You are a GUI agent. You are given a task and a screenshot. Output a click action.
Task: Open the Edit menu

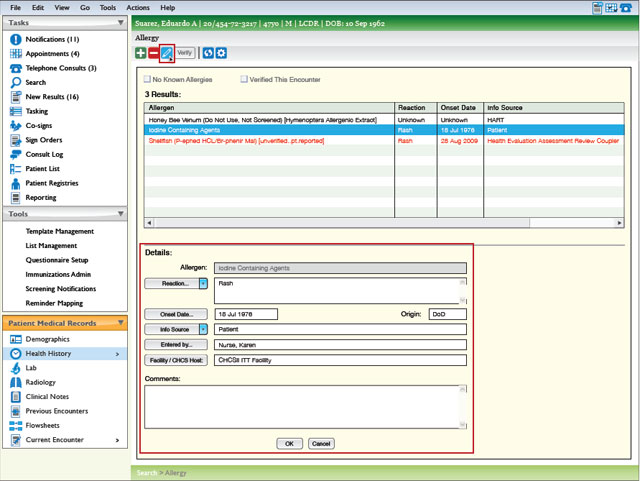click(38, 7)
